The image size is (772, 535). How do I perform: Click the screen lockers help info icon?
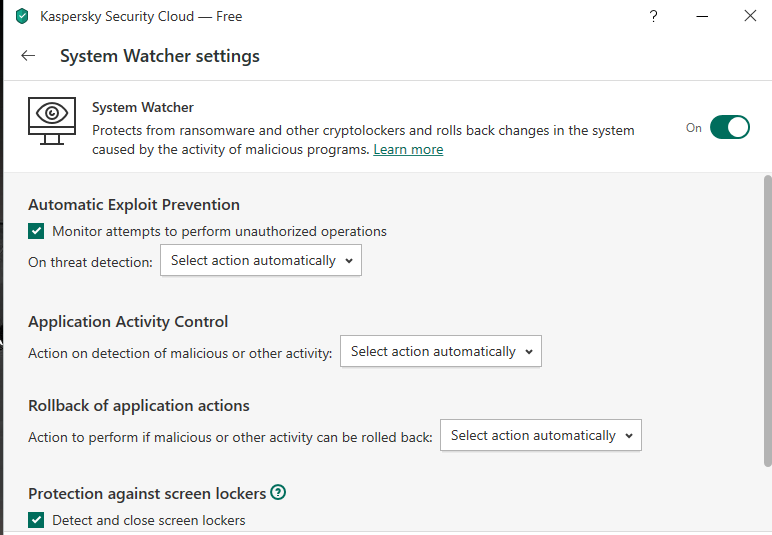[x=278, y=492]
